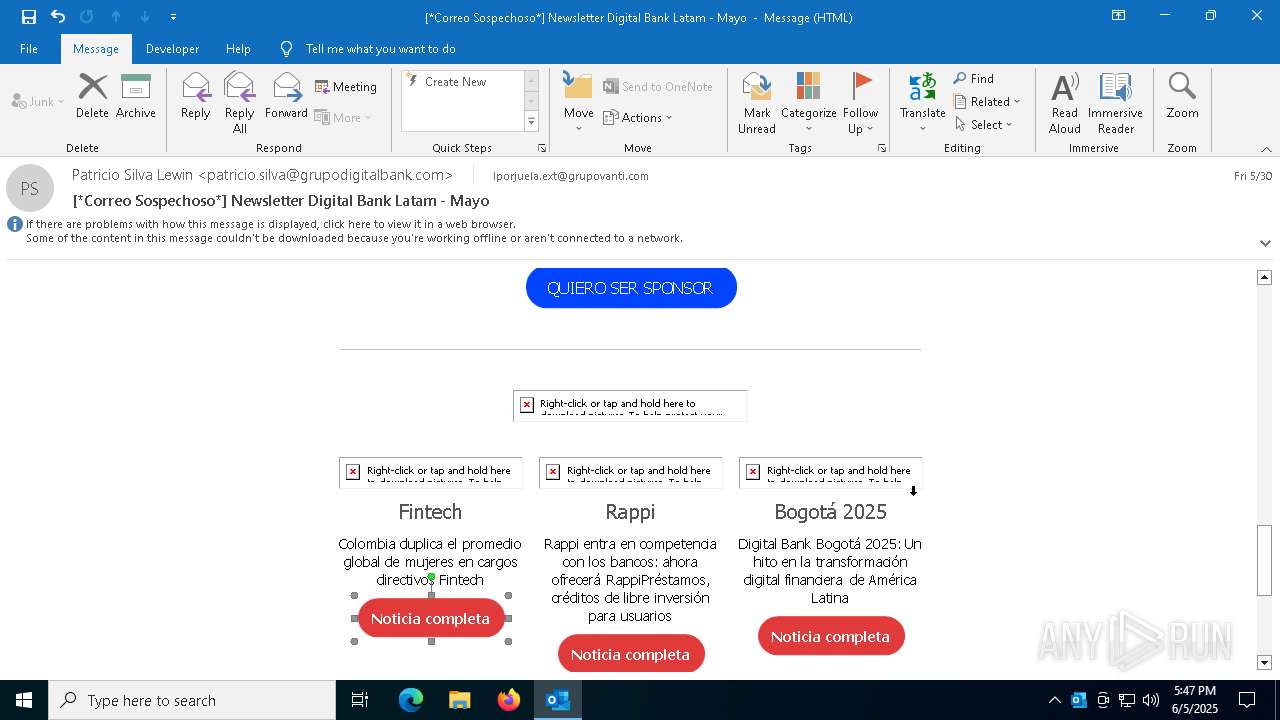This screenshot has height=720, width=1280.
Task: Open Tags dialog launcher
Action: (x=882, y=148)
